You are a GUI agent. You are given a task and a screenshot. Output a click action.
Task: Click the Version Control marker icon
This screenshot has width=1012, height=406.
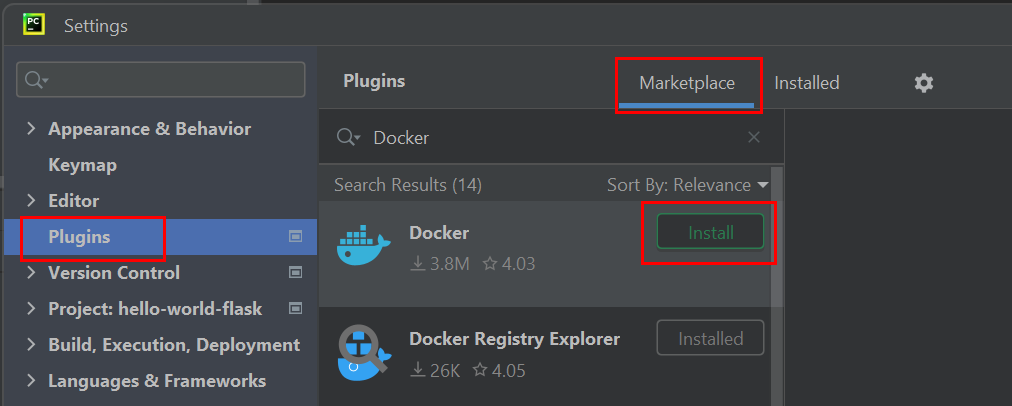[296, 272]
